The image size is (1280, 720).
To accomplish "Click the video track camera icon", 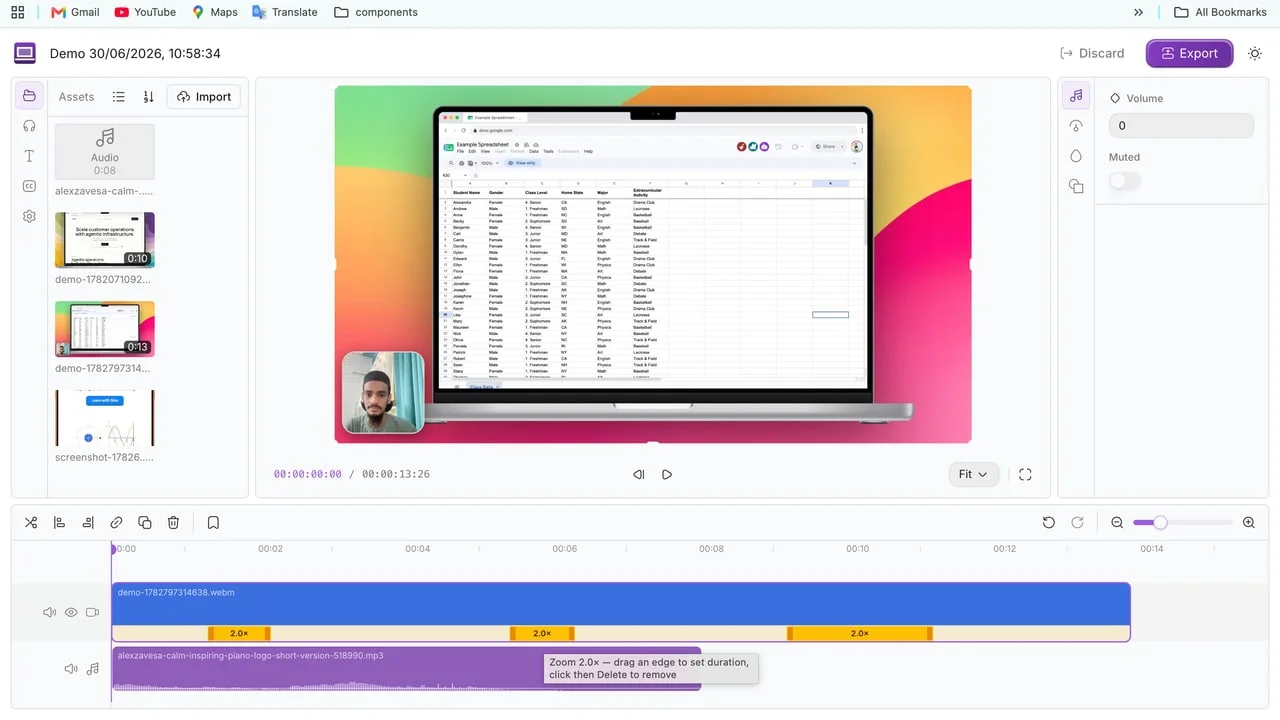I will click(x=93, y=612).
